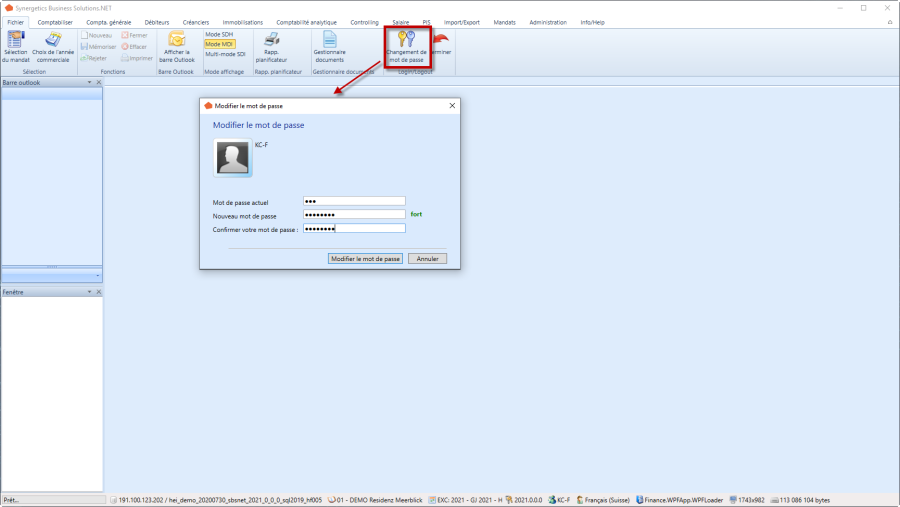The image size is (900, 507).
Task: Click the database server entry in the status bar
Action: (x=216, y=500)
